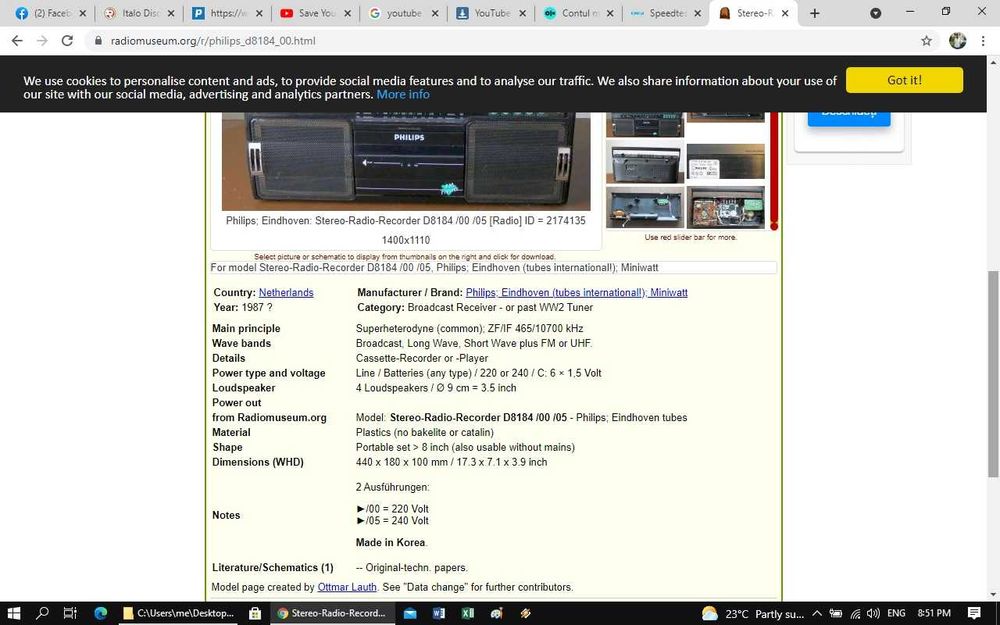The image size is (1000, 625).
Task: Click the Chrome Stereo-Radio-Record taskbar button
Action: tap(332, 614)
